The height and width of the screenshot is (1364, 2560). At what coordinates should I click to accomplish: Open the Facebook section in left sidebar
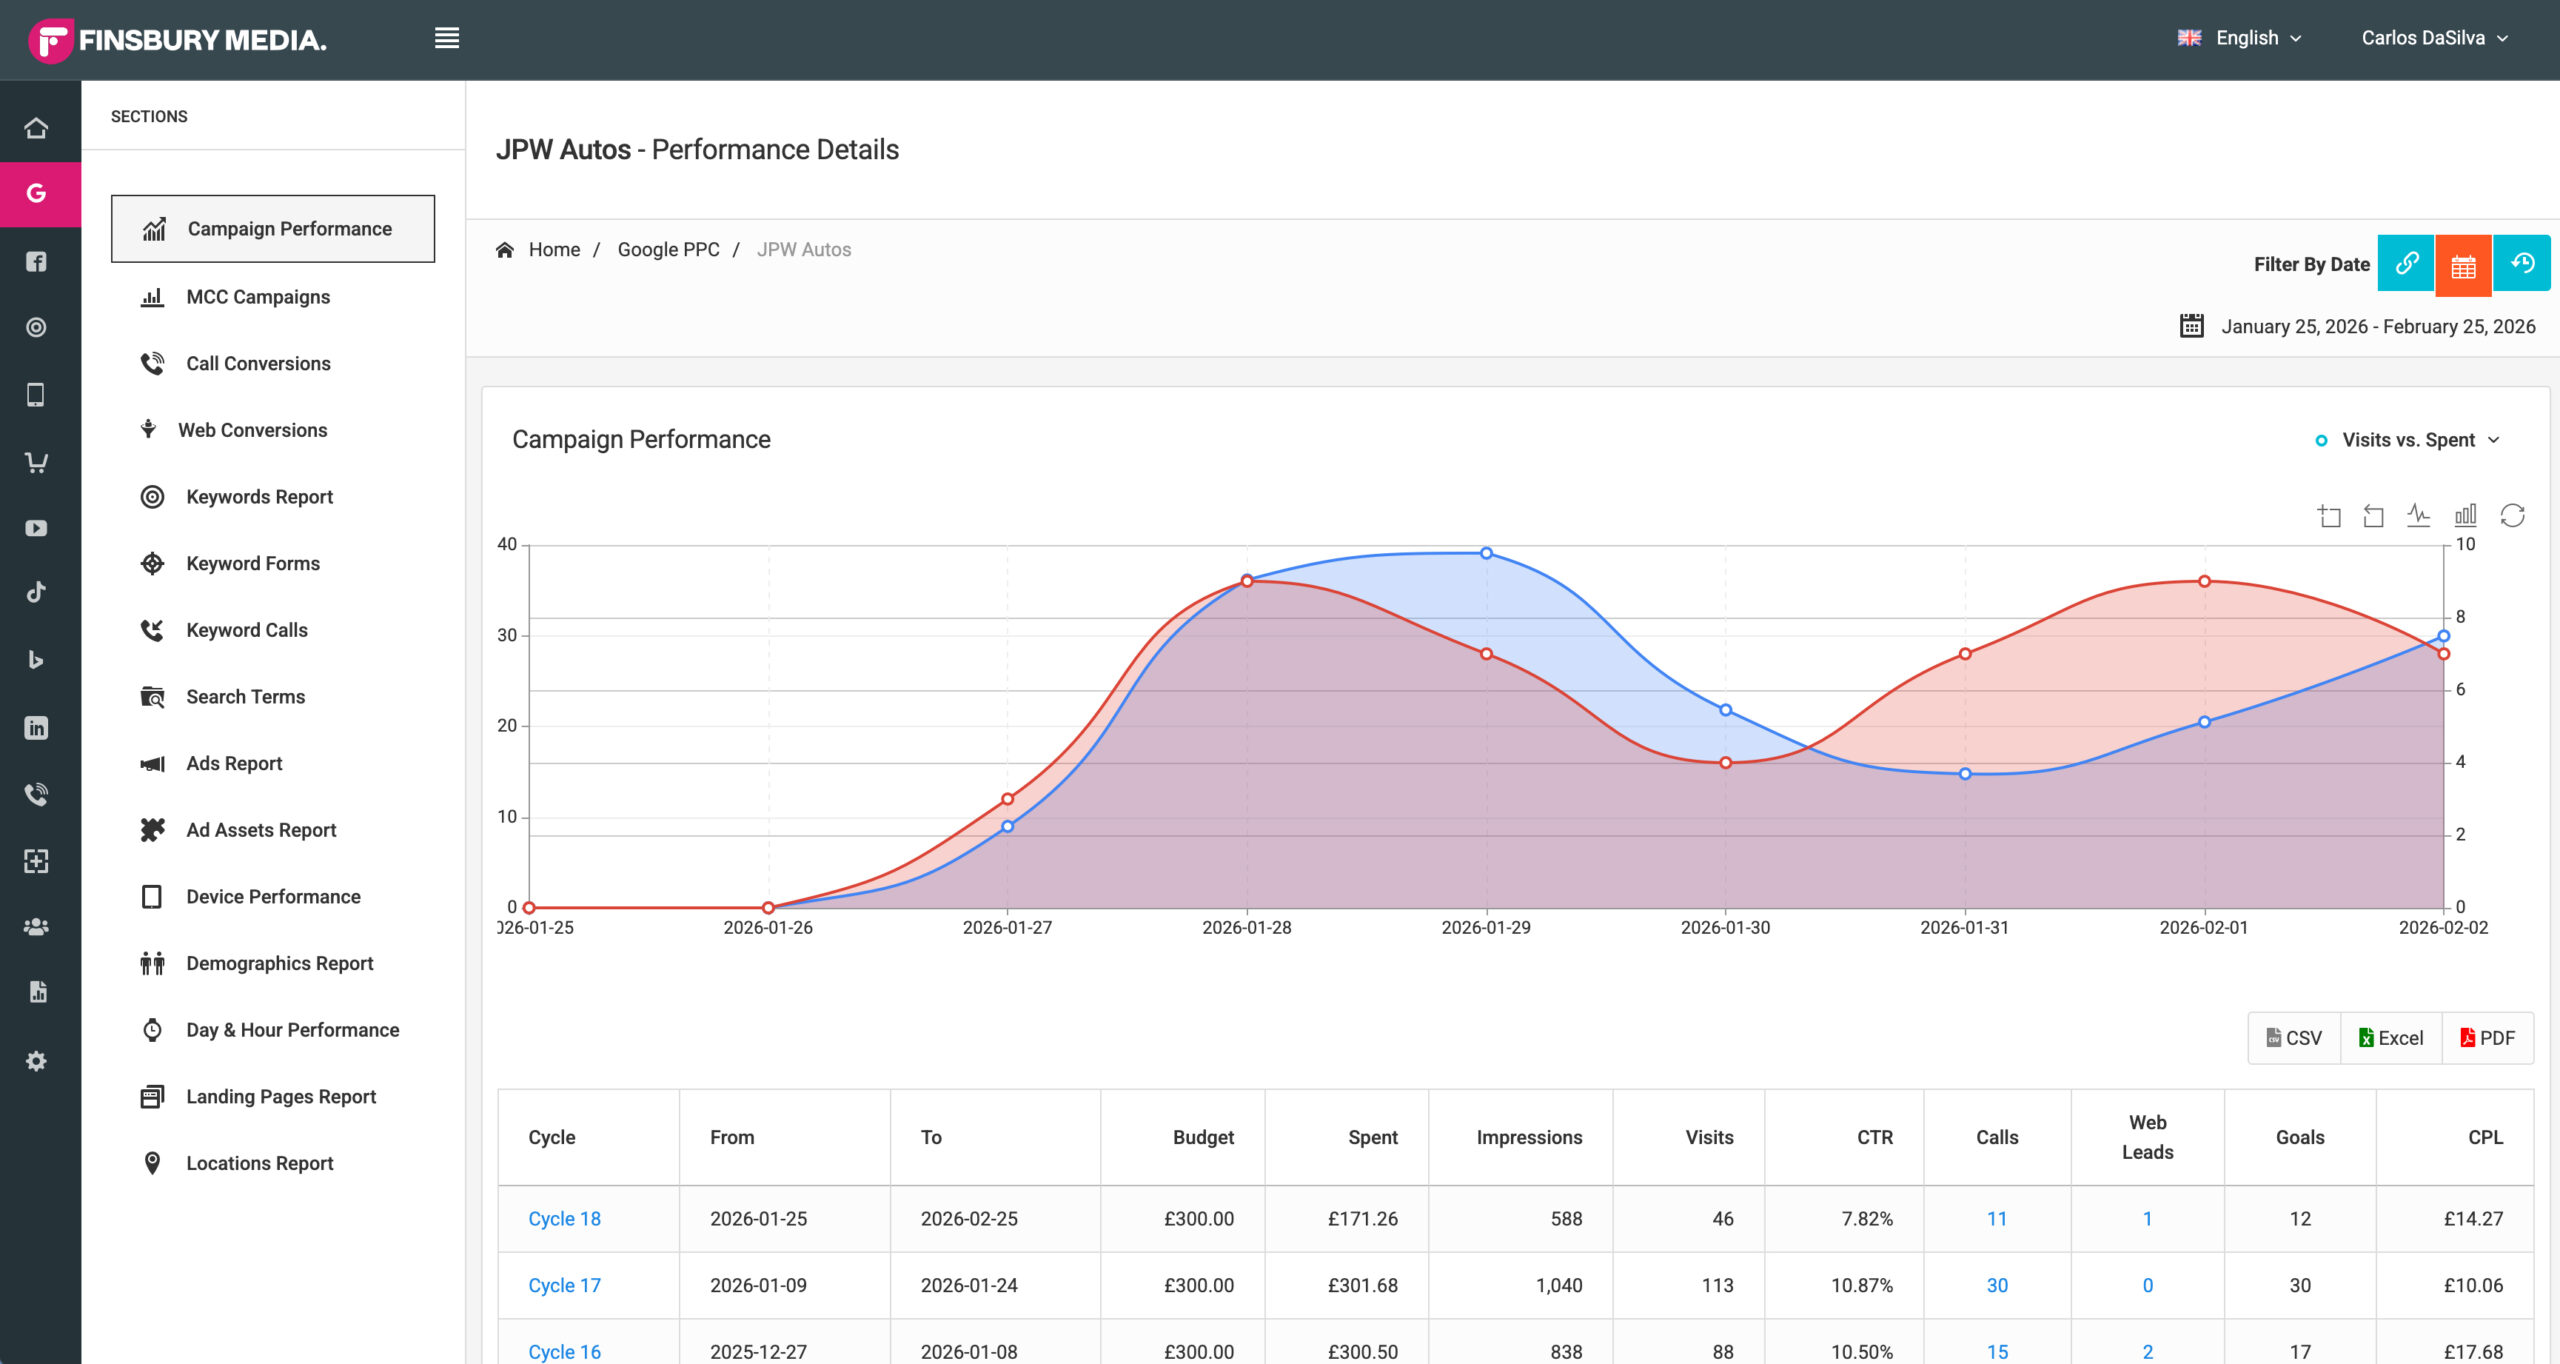pyautogui.click(x=37, y=262)
